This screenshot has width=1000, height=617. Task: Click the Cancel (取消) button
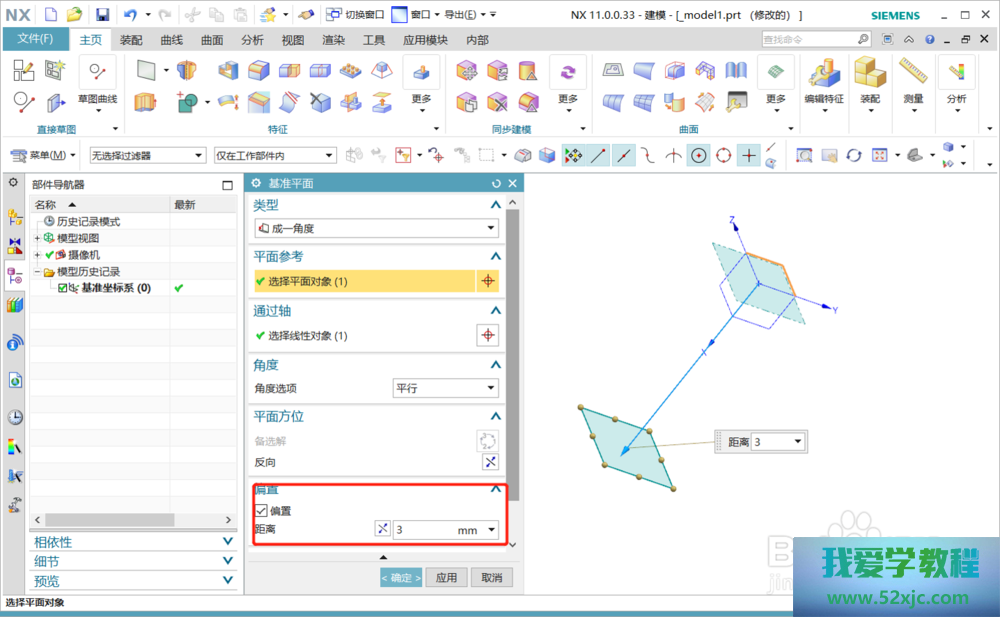(x=491, y=578)
